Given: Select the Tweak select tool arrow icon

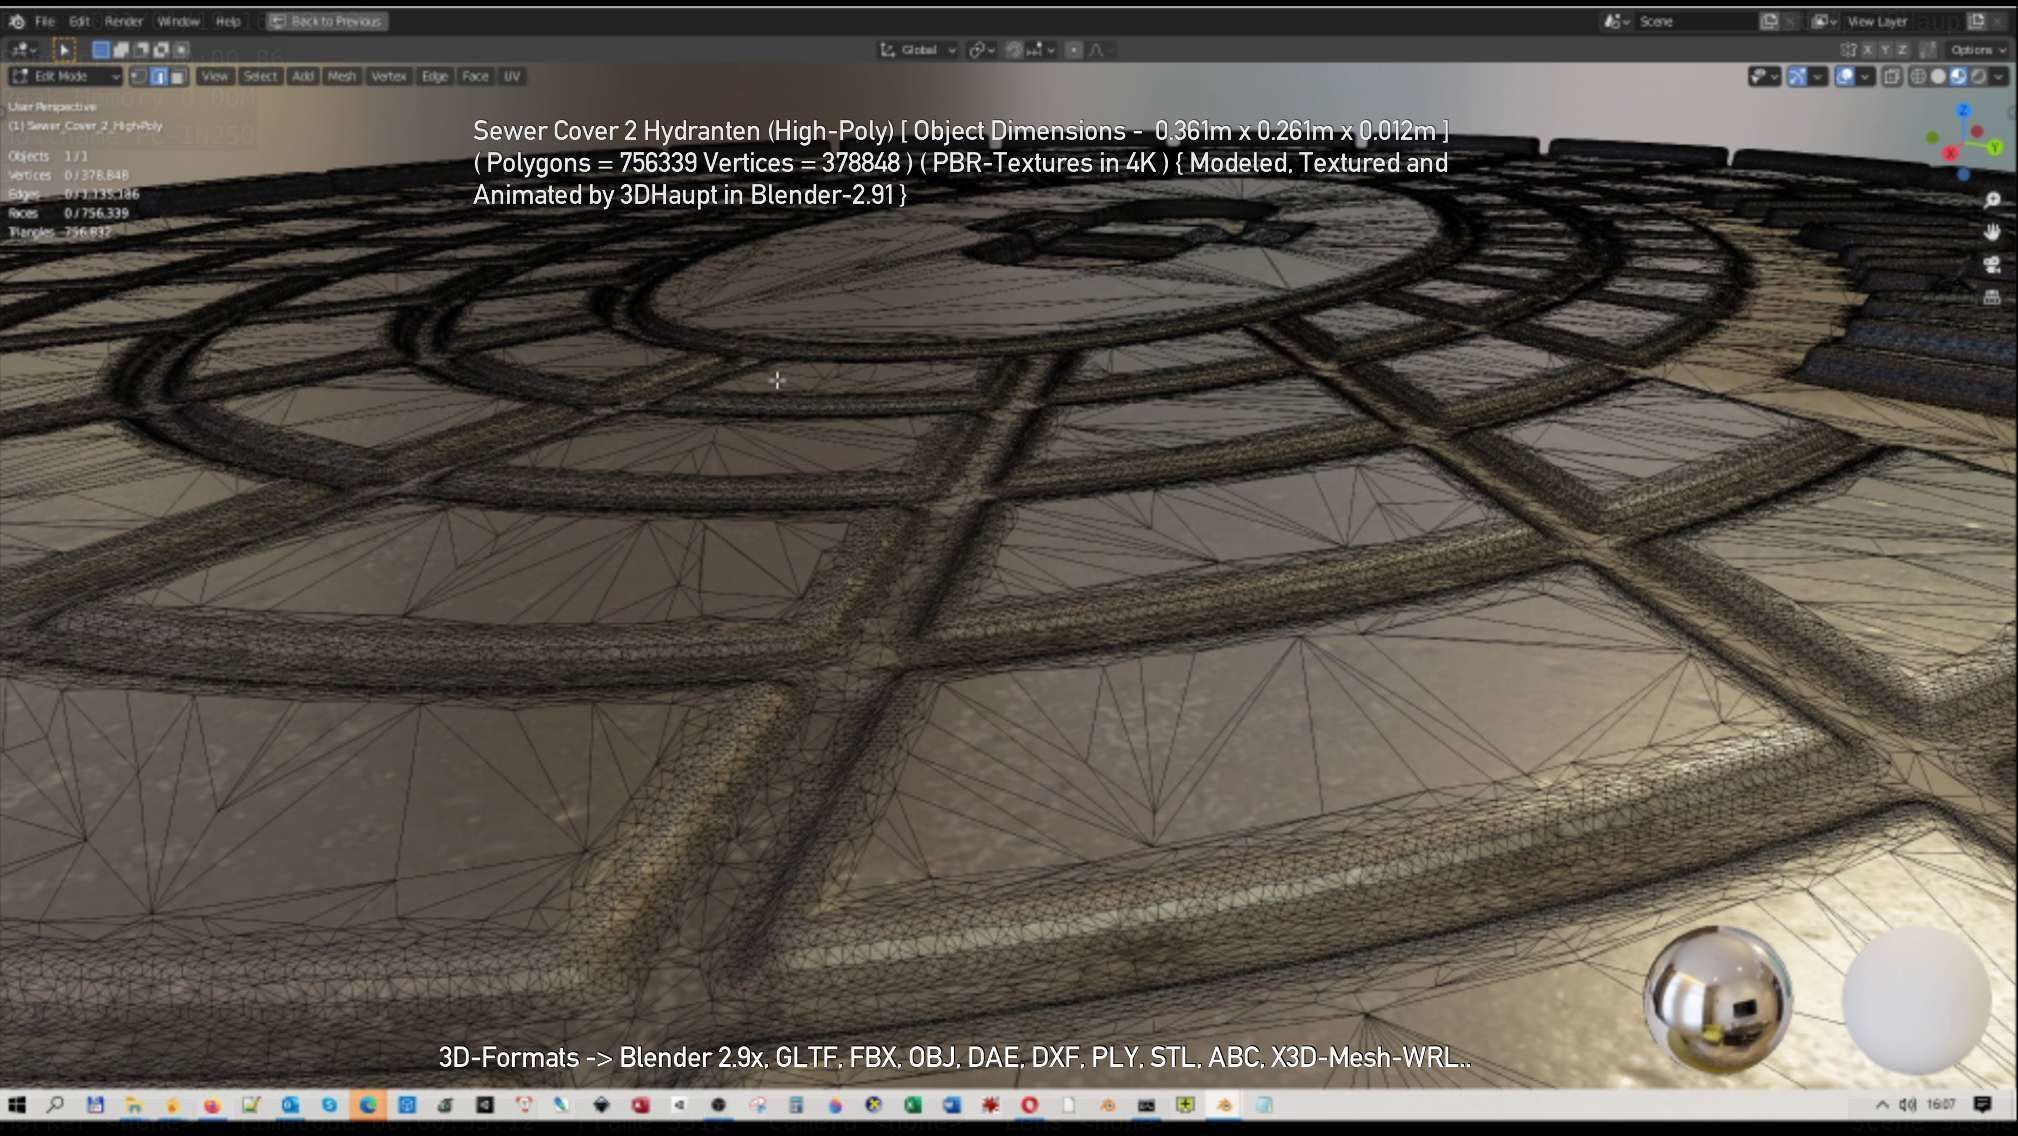Looking at the screenshot, I should [x=63, y=49].
